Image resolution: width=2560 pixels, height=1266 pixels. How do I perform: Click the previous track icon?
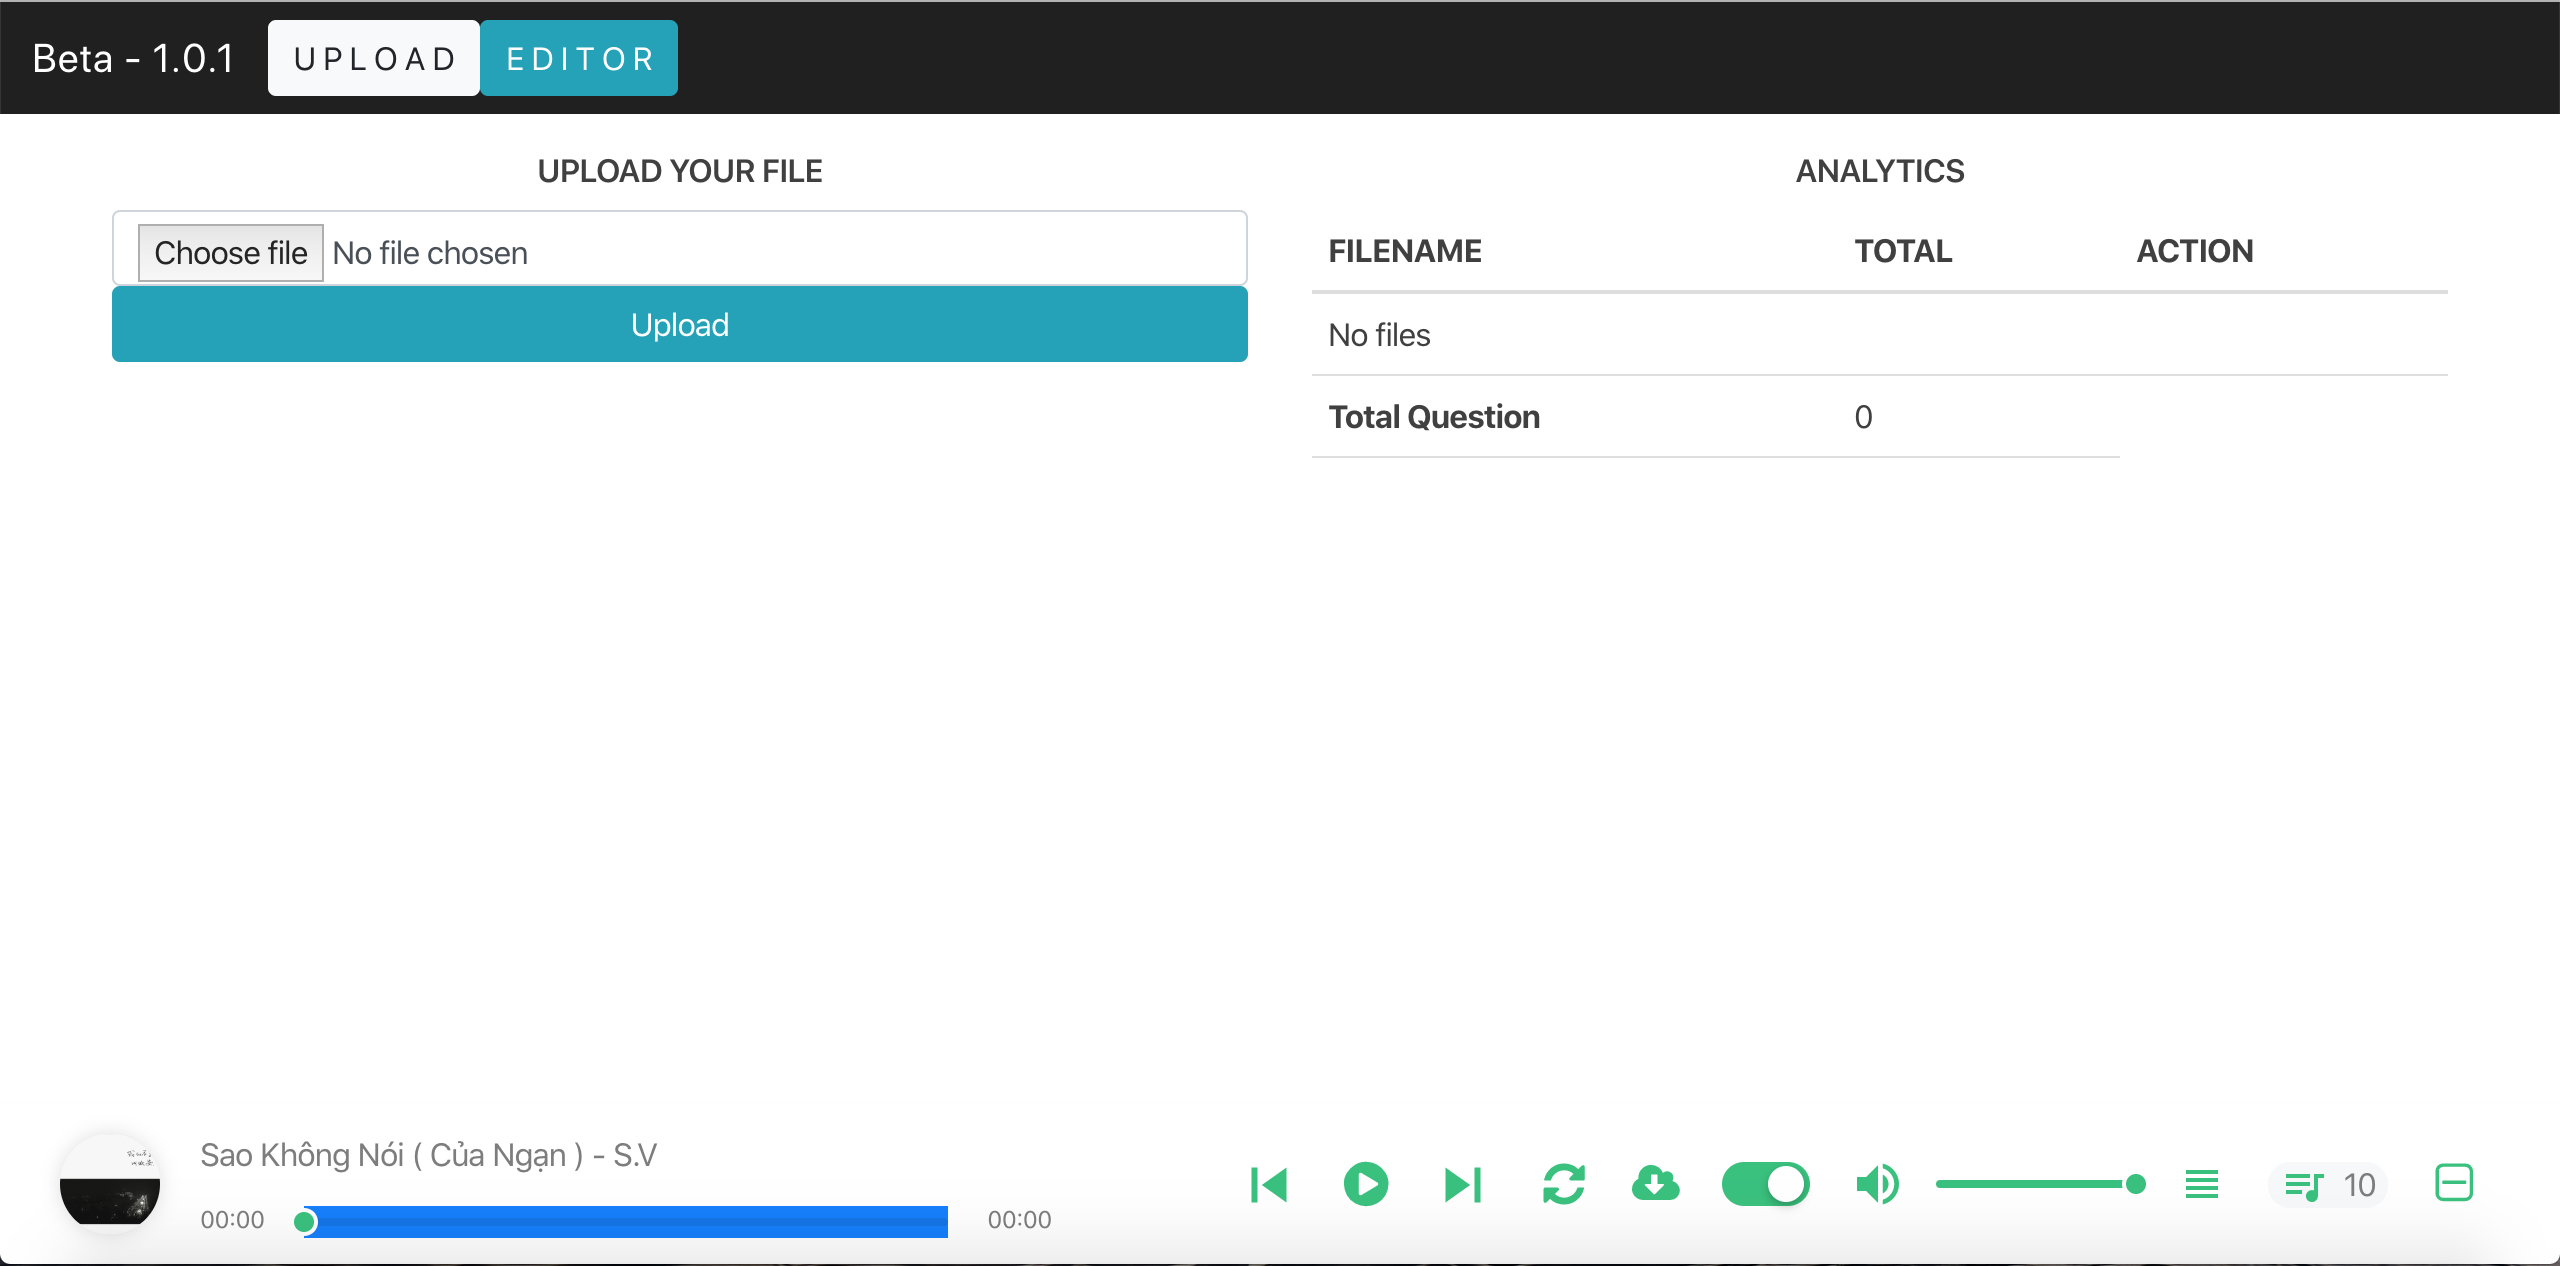(1269, 1185)
